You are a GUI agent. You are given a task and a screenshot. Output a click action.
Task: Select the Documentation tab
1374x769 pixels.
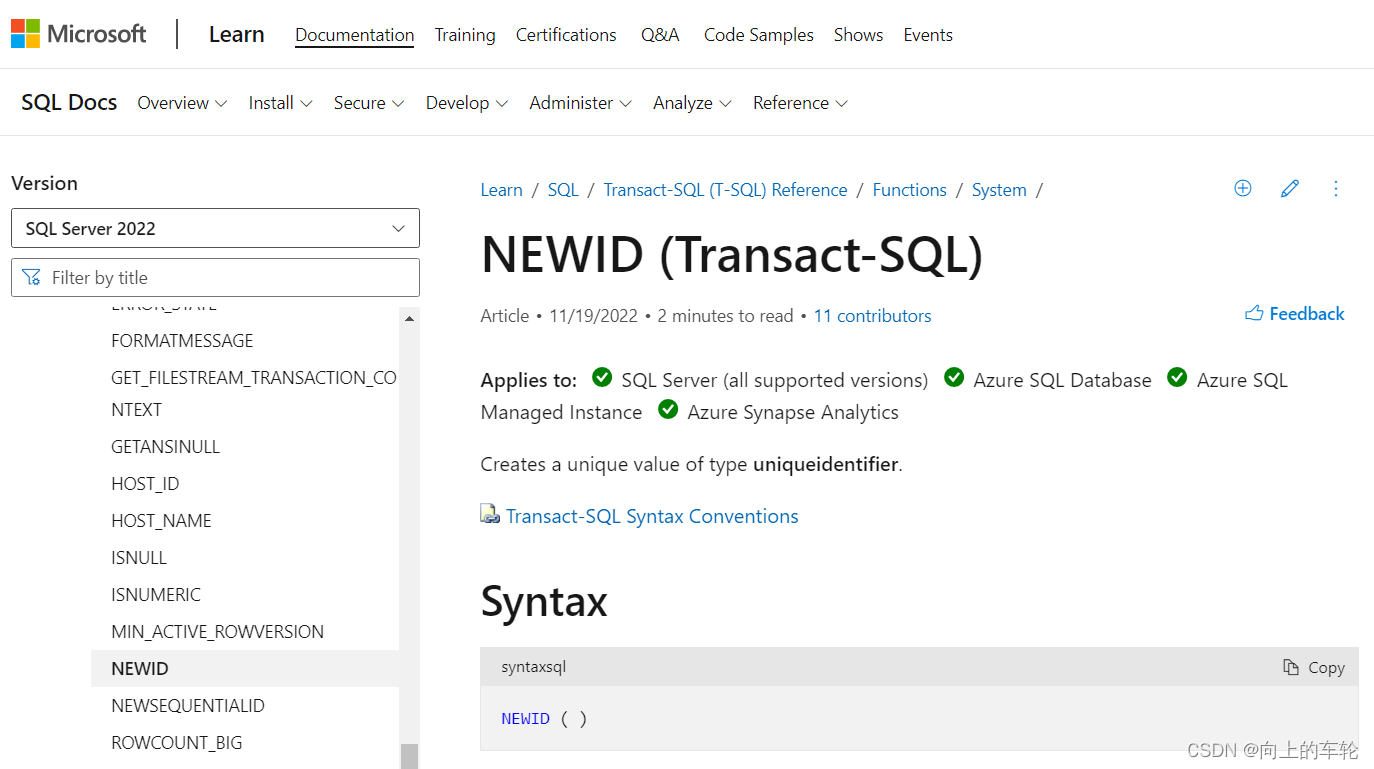click(354, 35)
